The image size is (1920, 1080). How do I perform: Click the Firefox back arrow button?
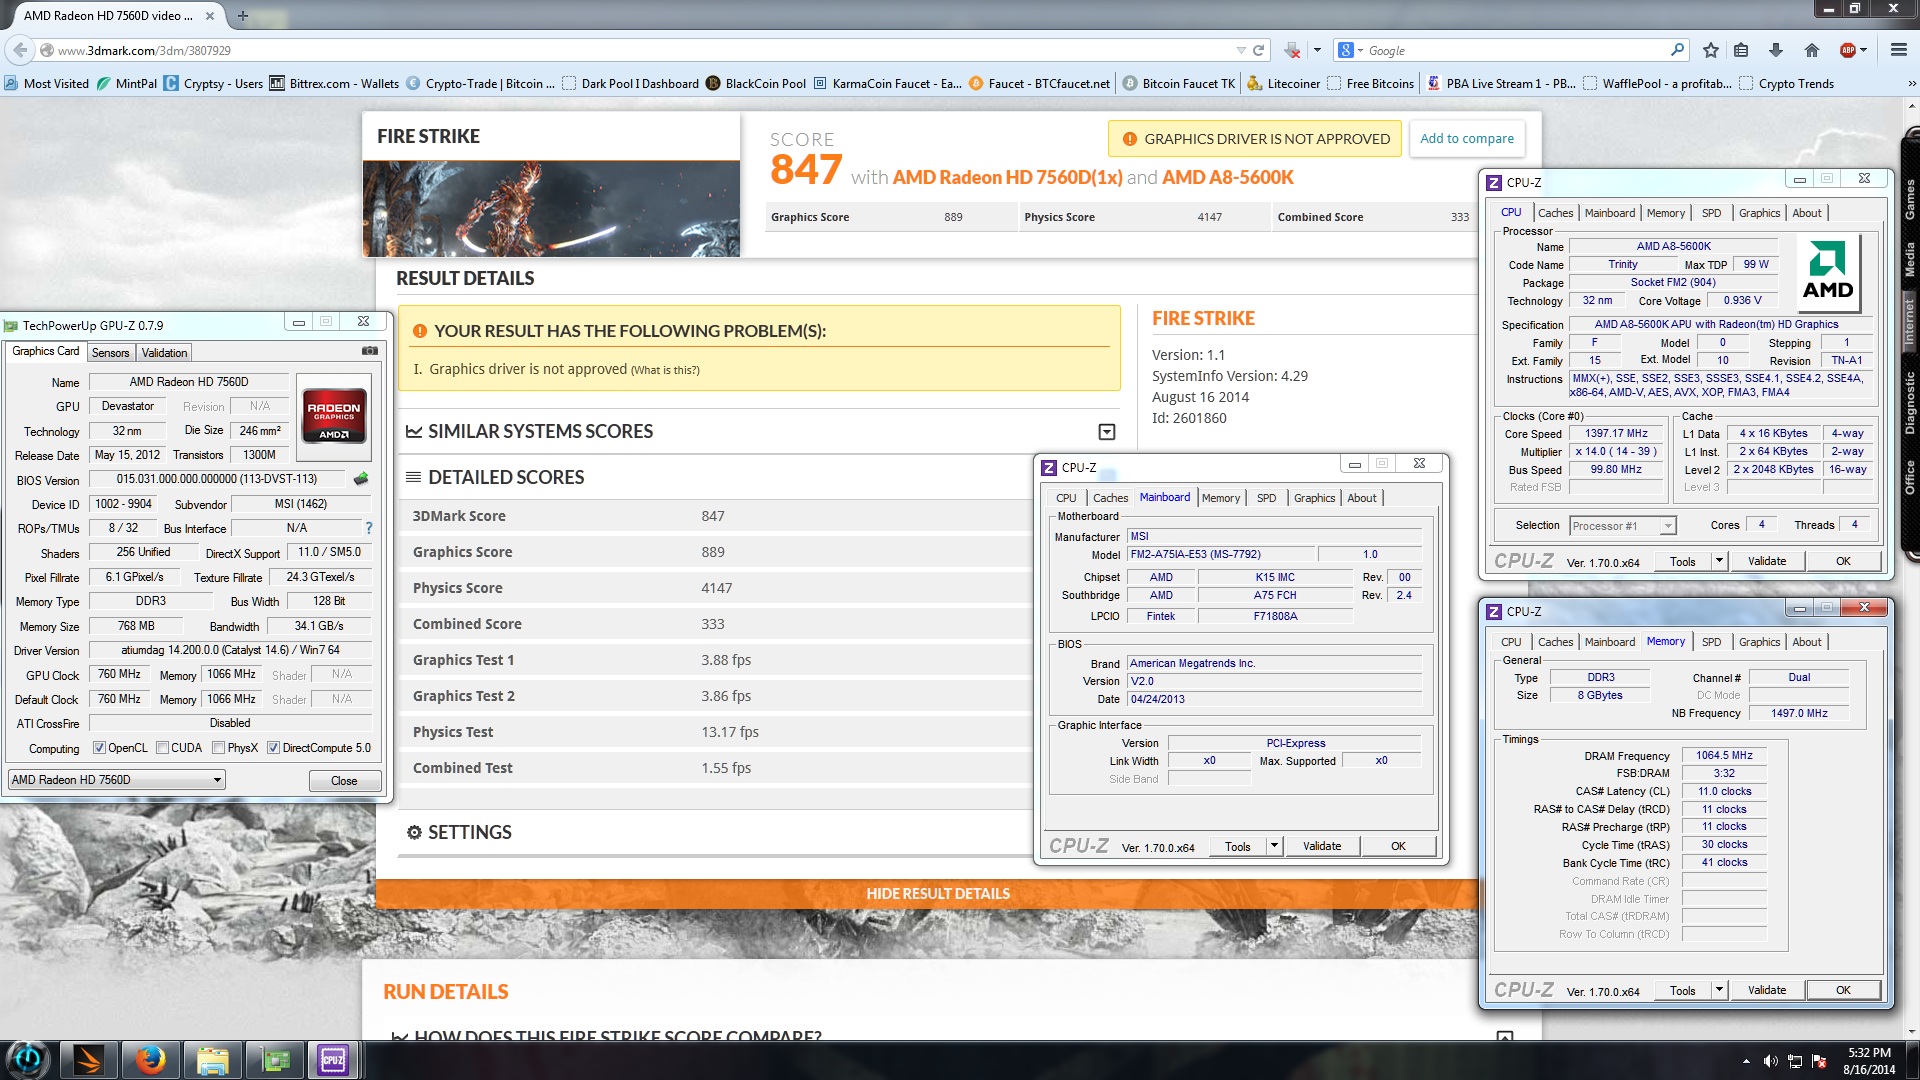[x=20, y=50]
